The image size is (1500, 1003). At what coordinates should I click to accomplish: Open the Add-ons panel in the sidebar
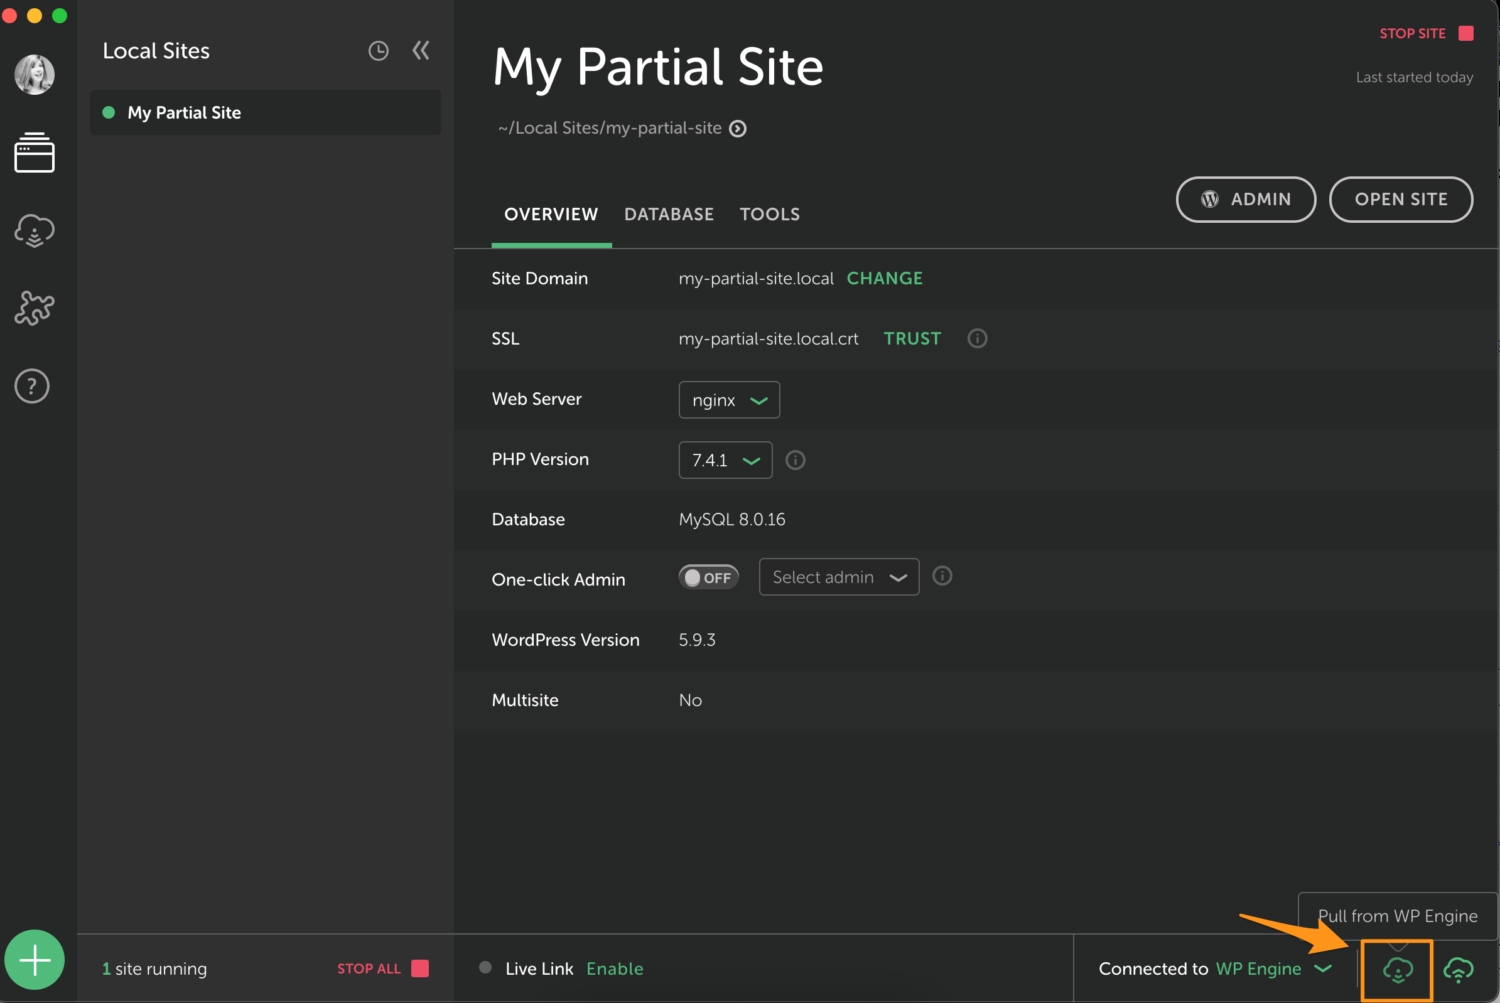pos(35,308)
